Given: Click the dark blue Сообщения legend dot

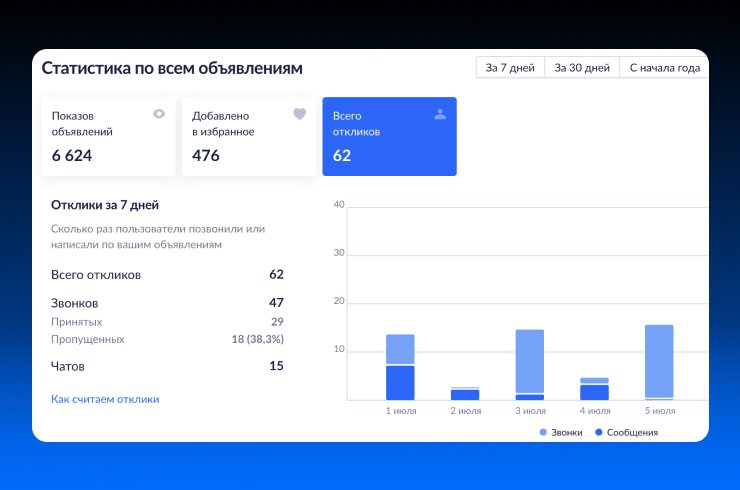Looking at the screenshot, I should (x=599, y=432).
